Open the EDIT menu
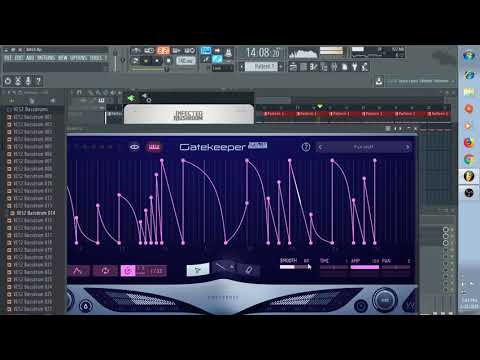Viewport: 480px width, 360px height. [x=18, y=58]
